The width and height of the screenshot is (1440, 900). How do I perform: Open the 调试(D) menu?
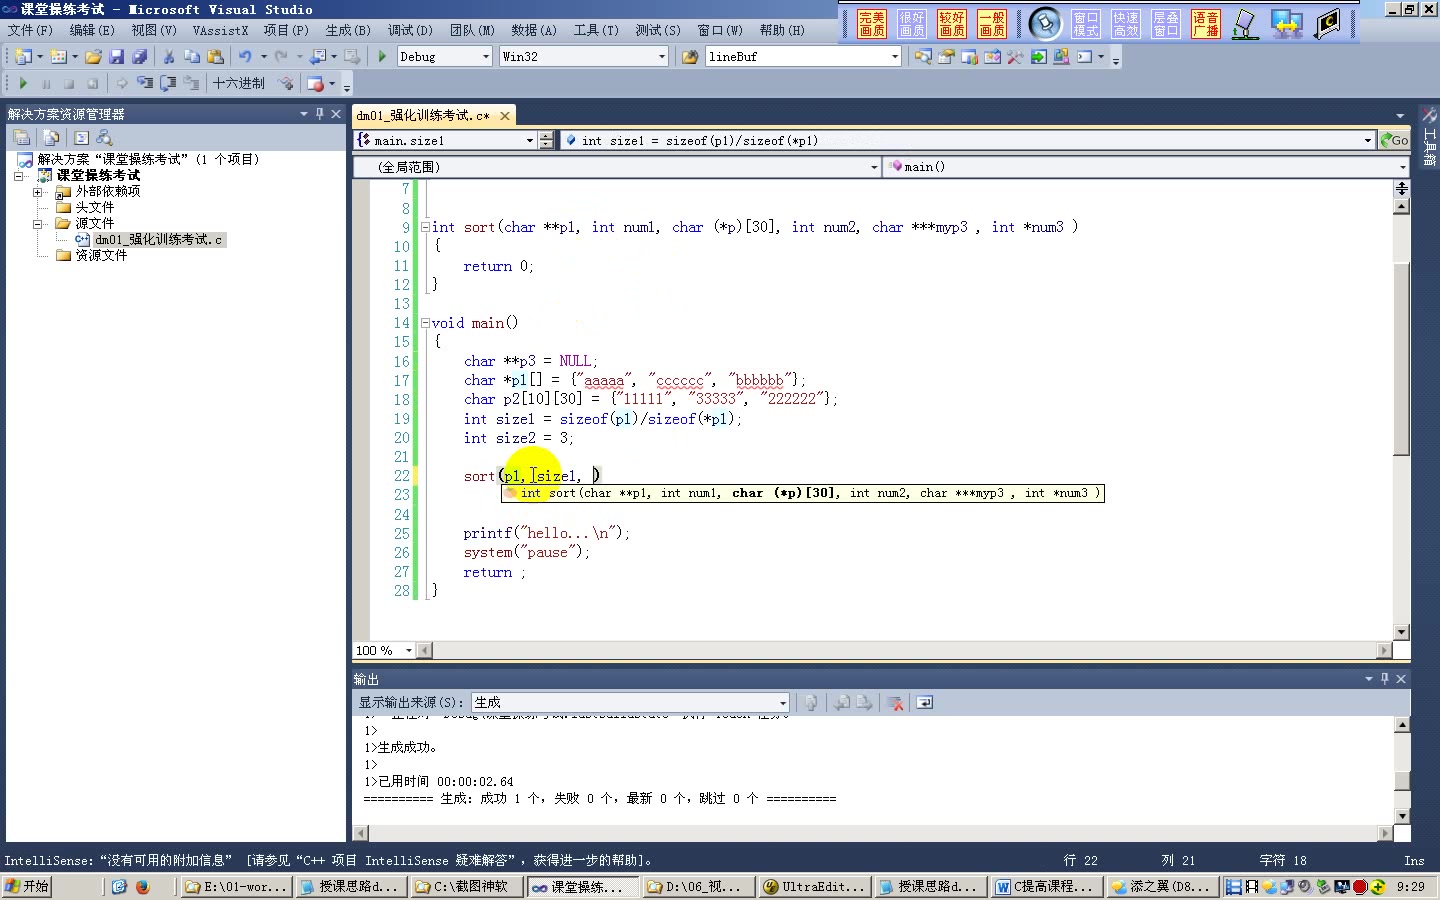click(x=409, y=30)
